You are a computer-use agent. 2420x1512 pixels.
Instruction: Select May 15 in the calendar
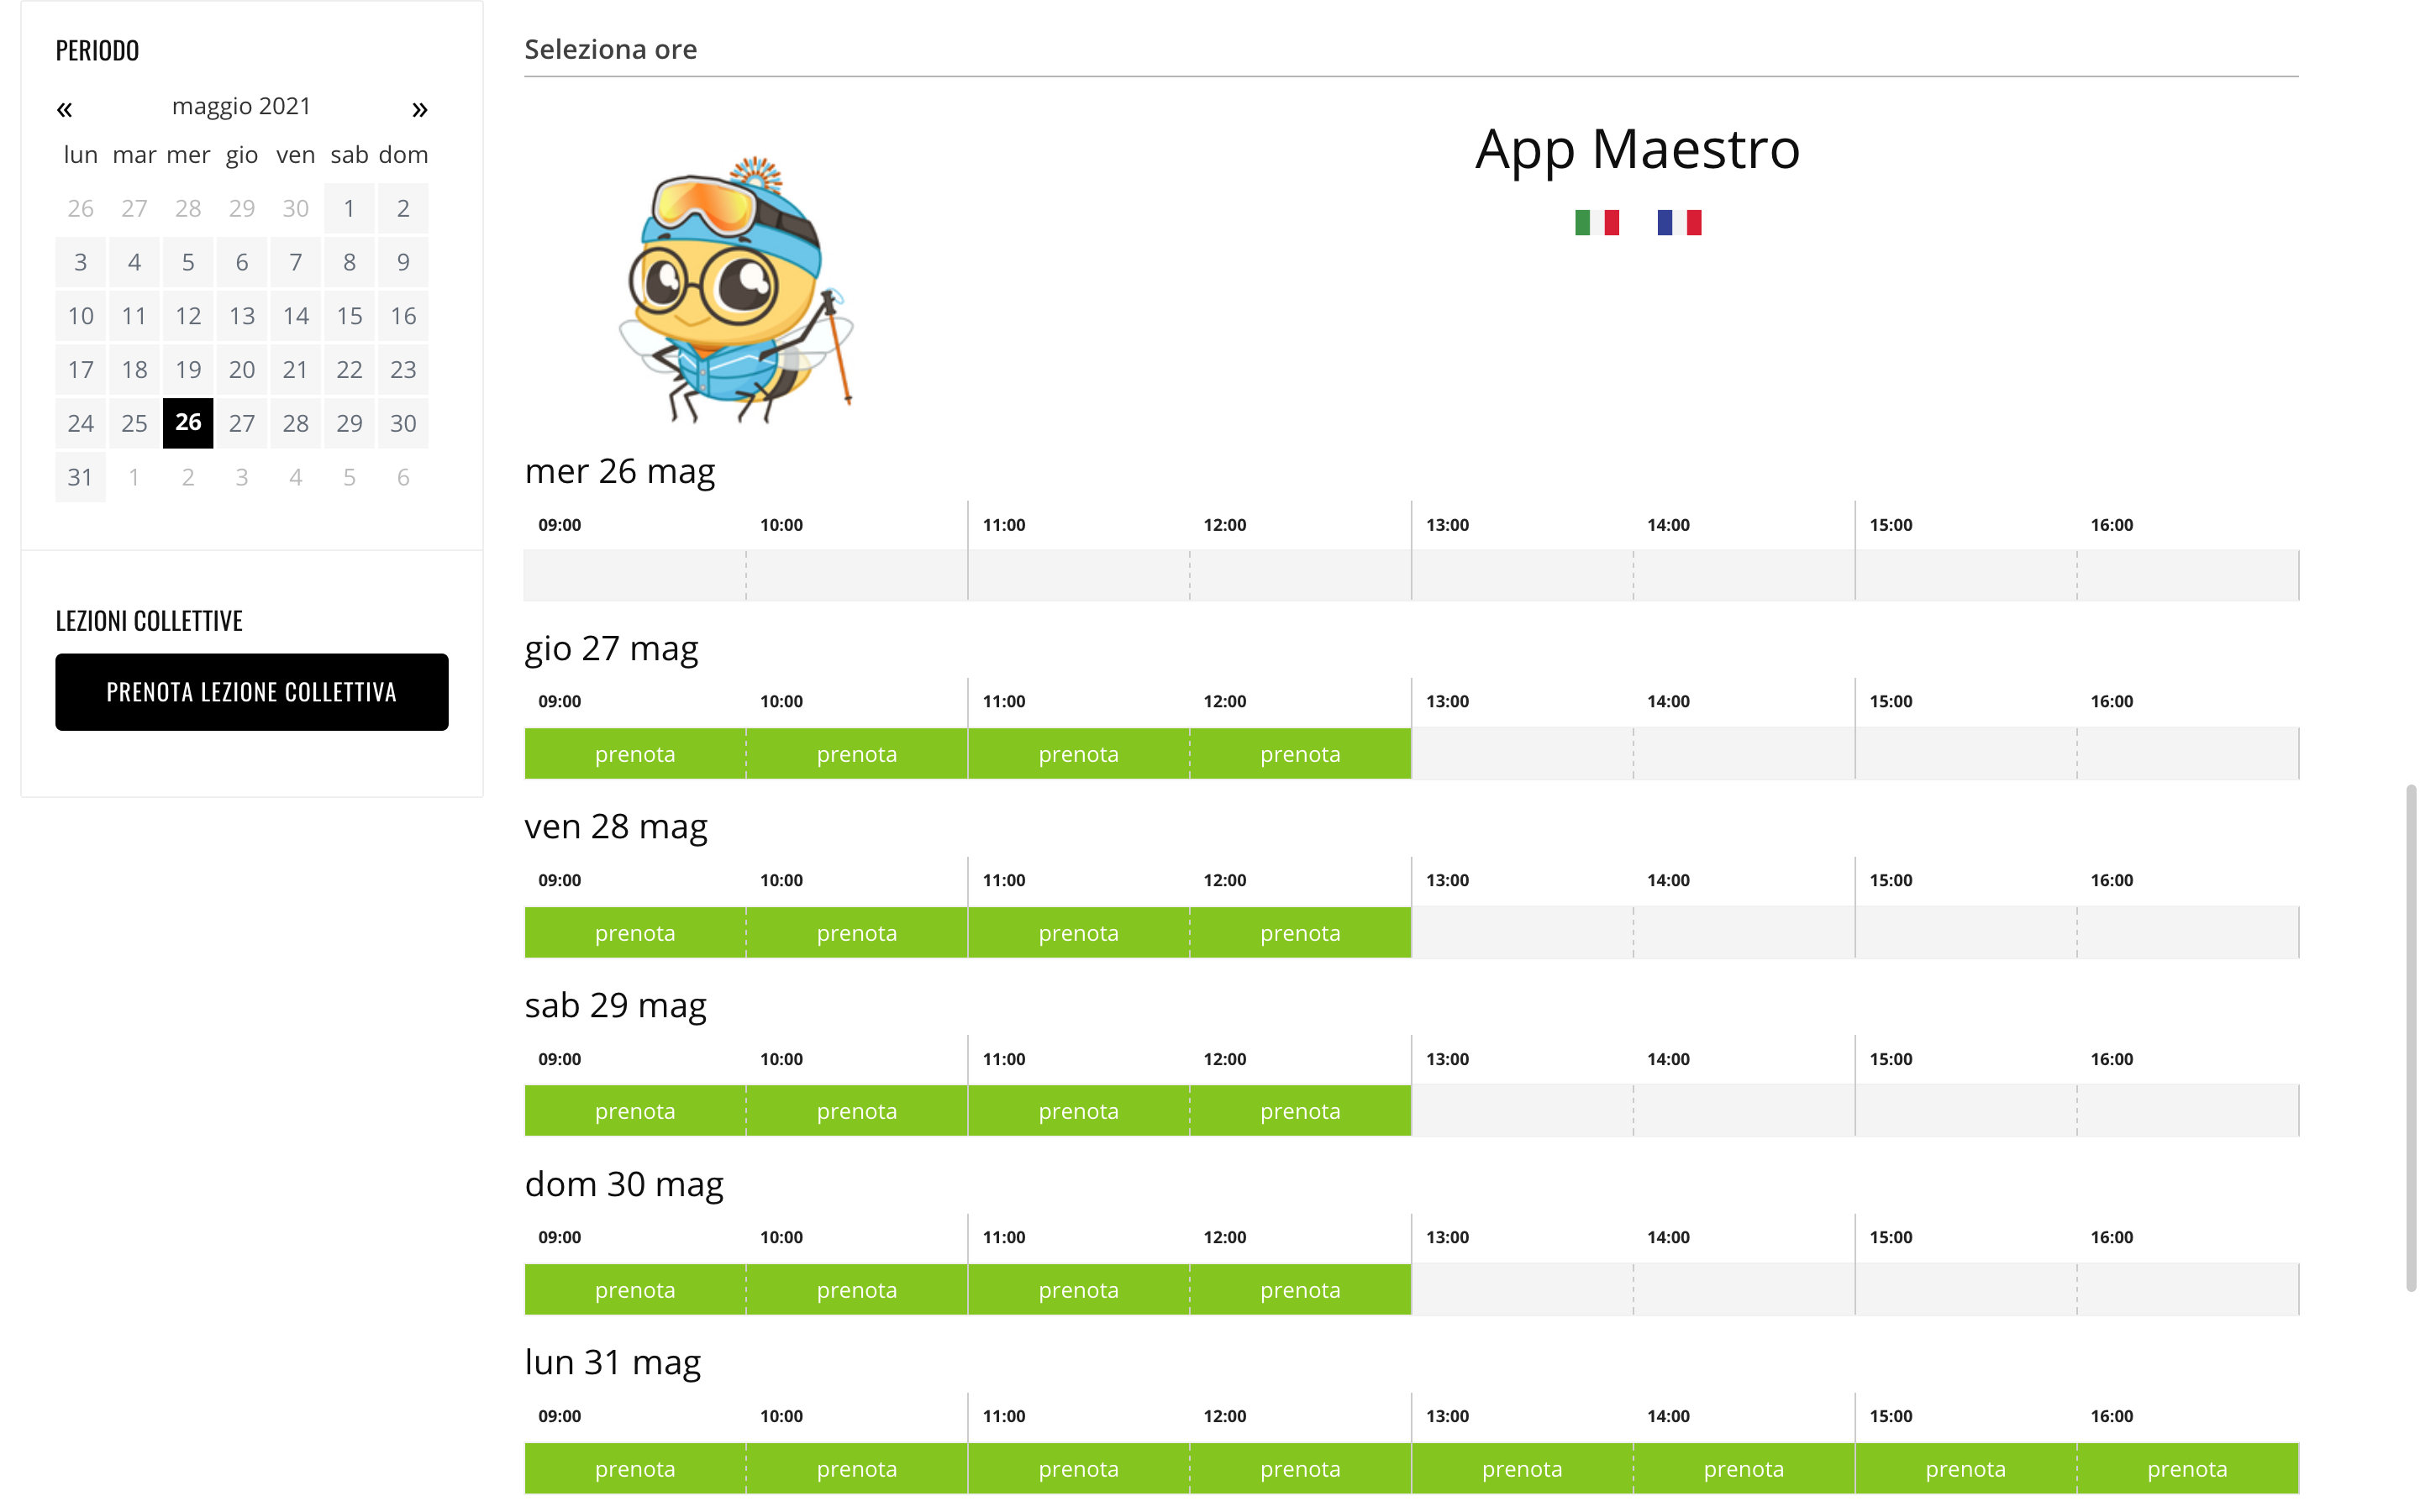coord(349,316)
